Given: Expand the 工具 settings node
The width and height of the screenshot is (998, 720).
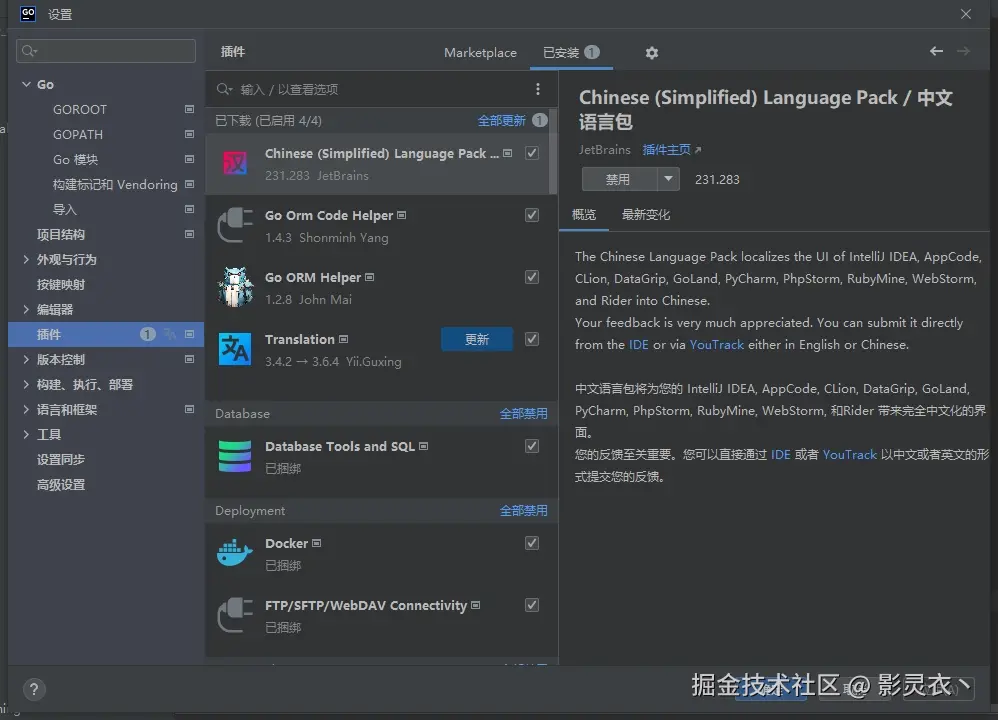Looking at the screenshot, I should click(26, 434).
